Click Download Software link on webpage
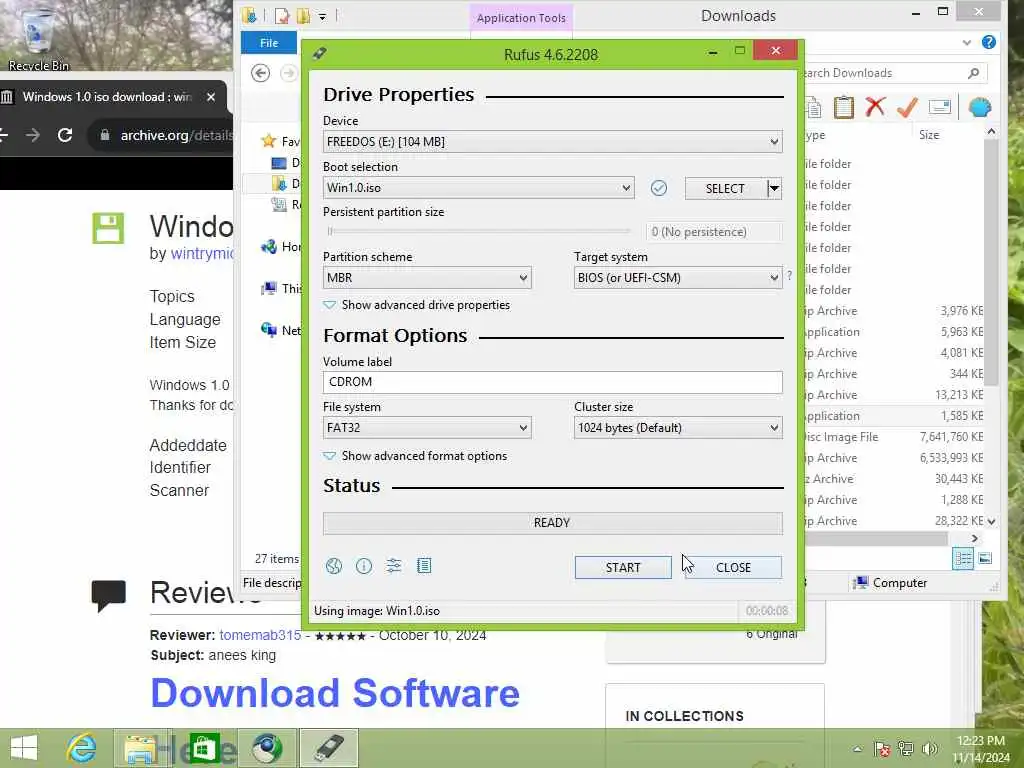 (335, 692)
